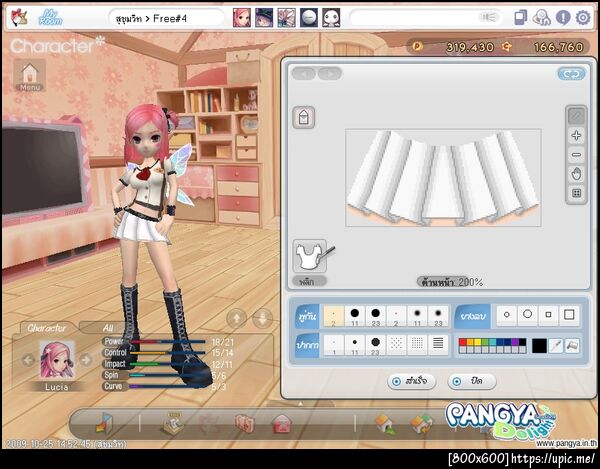Select the pencil draw tool in side toolbar
Image resolution: width=600 pixels, height=469 pixels.
[576, 116]
